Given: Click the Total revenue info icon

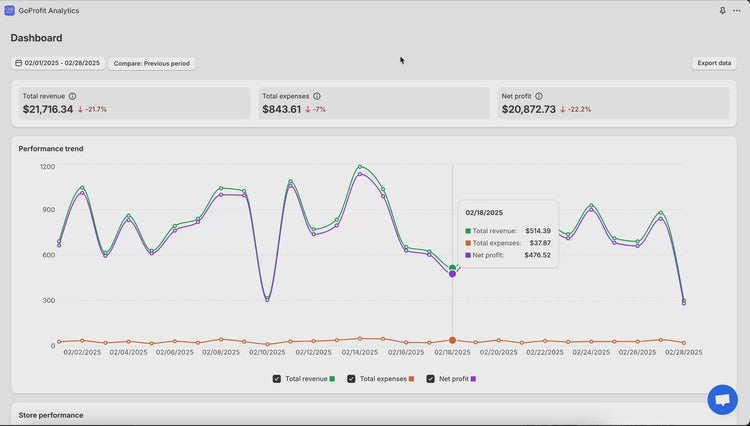Looking at the screenshot, I should pyautogui.click(x=73, y=96).
